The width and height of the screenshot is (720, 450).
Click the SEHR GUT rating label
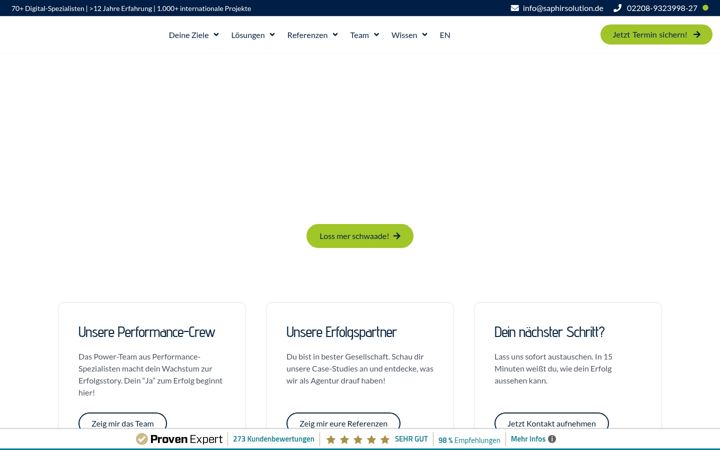(x=411, y=439)
